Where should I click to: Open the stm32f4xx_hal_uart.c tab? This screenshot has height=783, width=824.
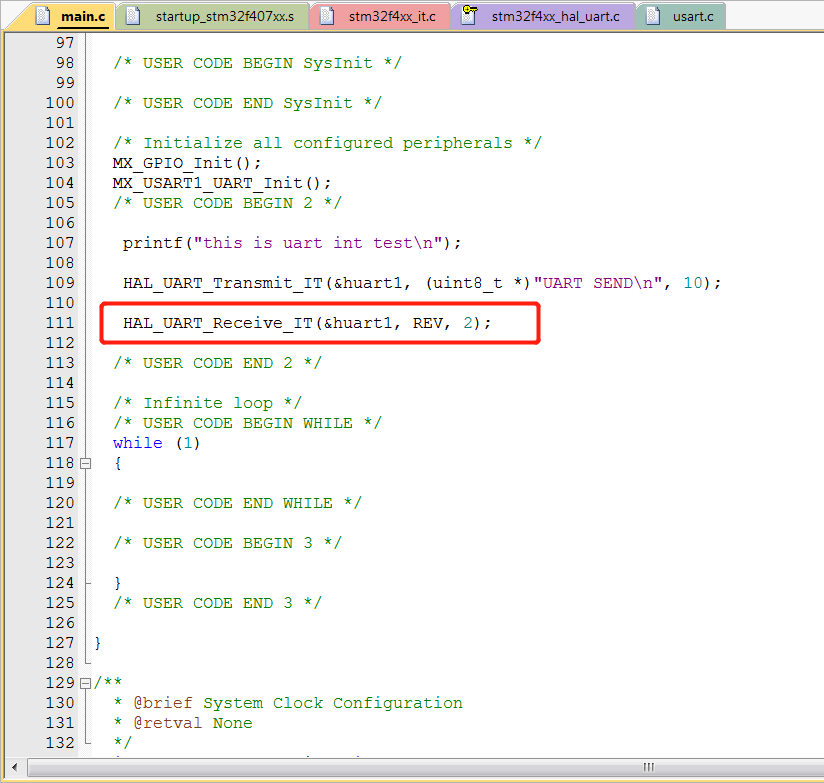click(x=543, y=16)
